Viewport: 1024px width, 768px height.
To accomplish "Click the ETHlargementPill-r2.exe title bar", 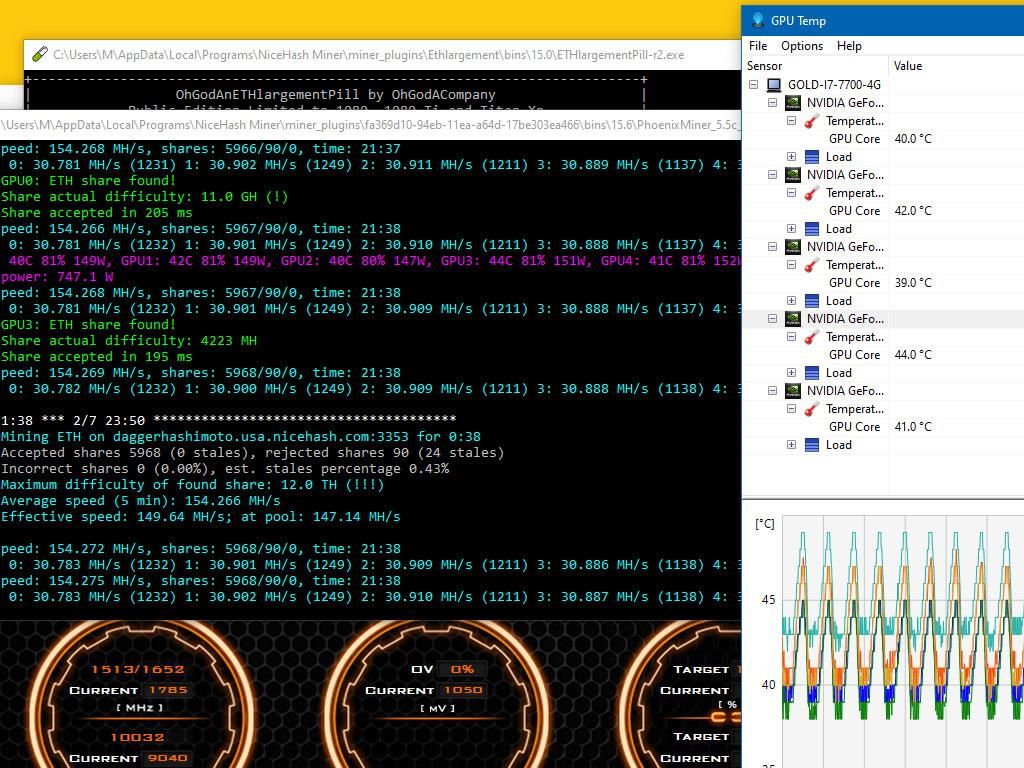I will tap(383, 55).
